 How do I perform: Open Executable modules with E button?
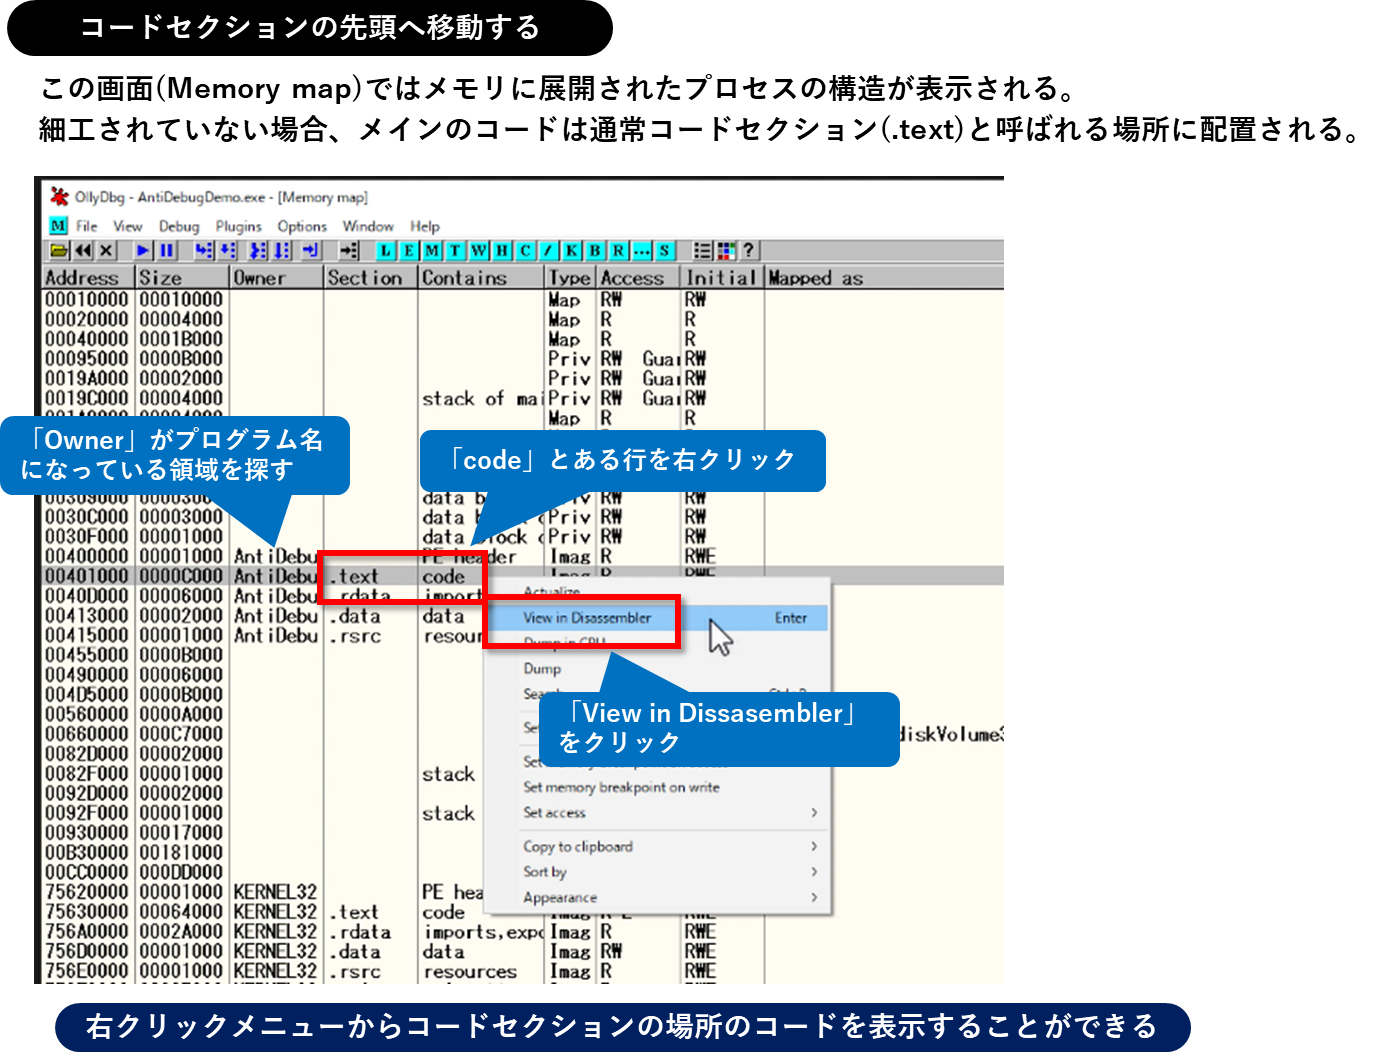(x=409, y=250)
